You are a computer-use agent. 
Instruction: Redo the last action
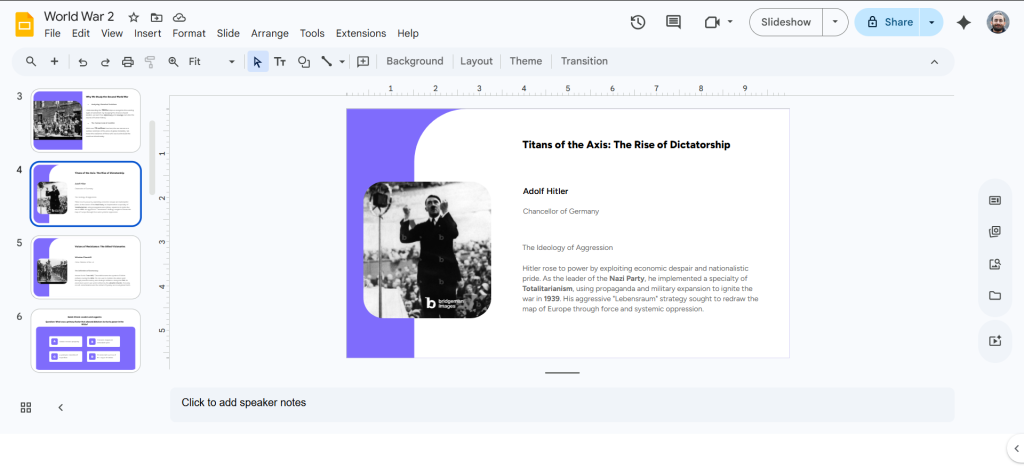coord(105,61)
